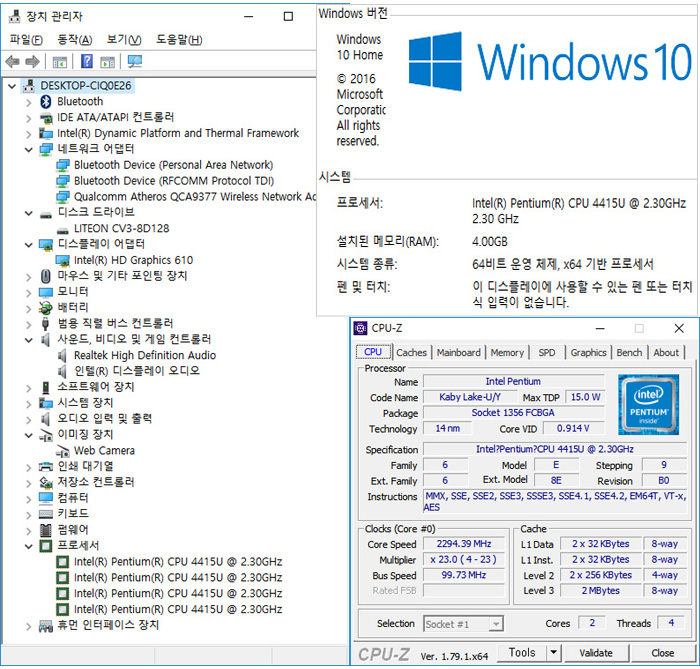700x669 pixels.
Task: Select the 저장소 컨트롤러 icon
Action: pyautogui.click(x=46, y=482)
